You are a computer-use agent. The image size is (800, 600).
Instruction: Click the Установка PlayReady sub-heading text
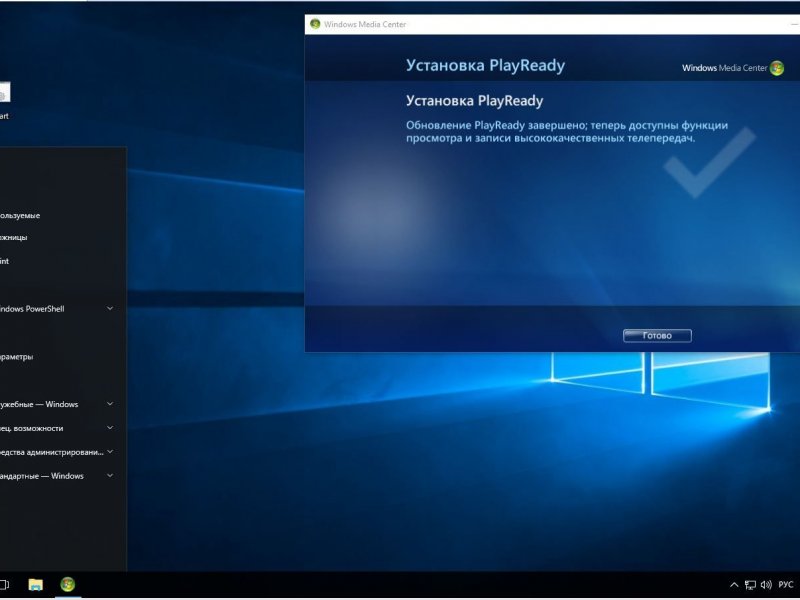[474, 101]
